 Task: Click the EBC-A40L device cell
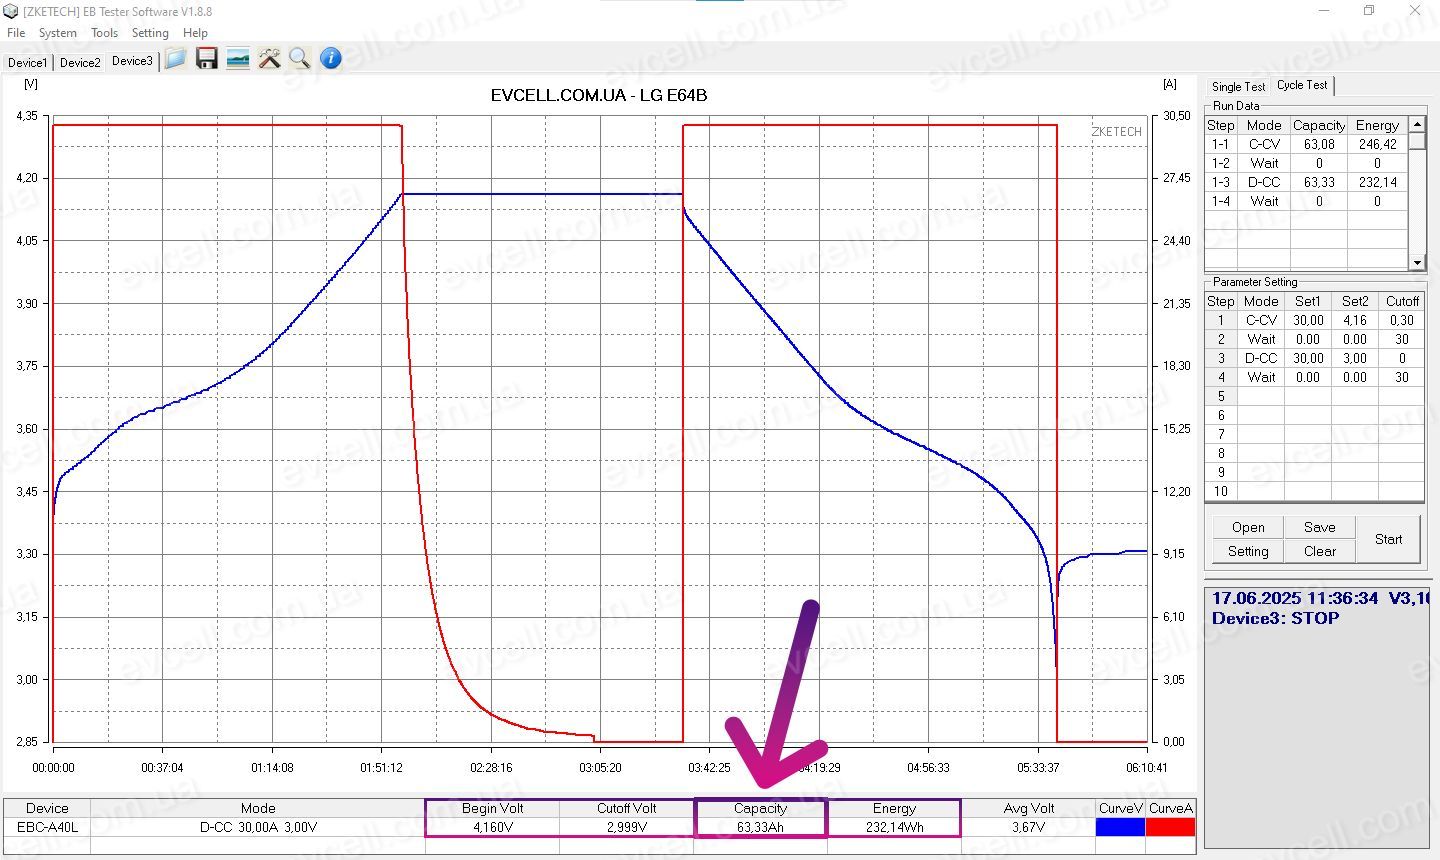(47, 827)
